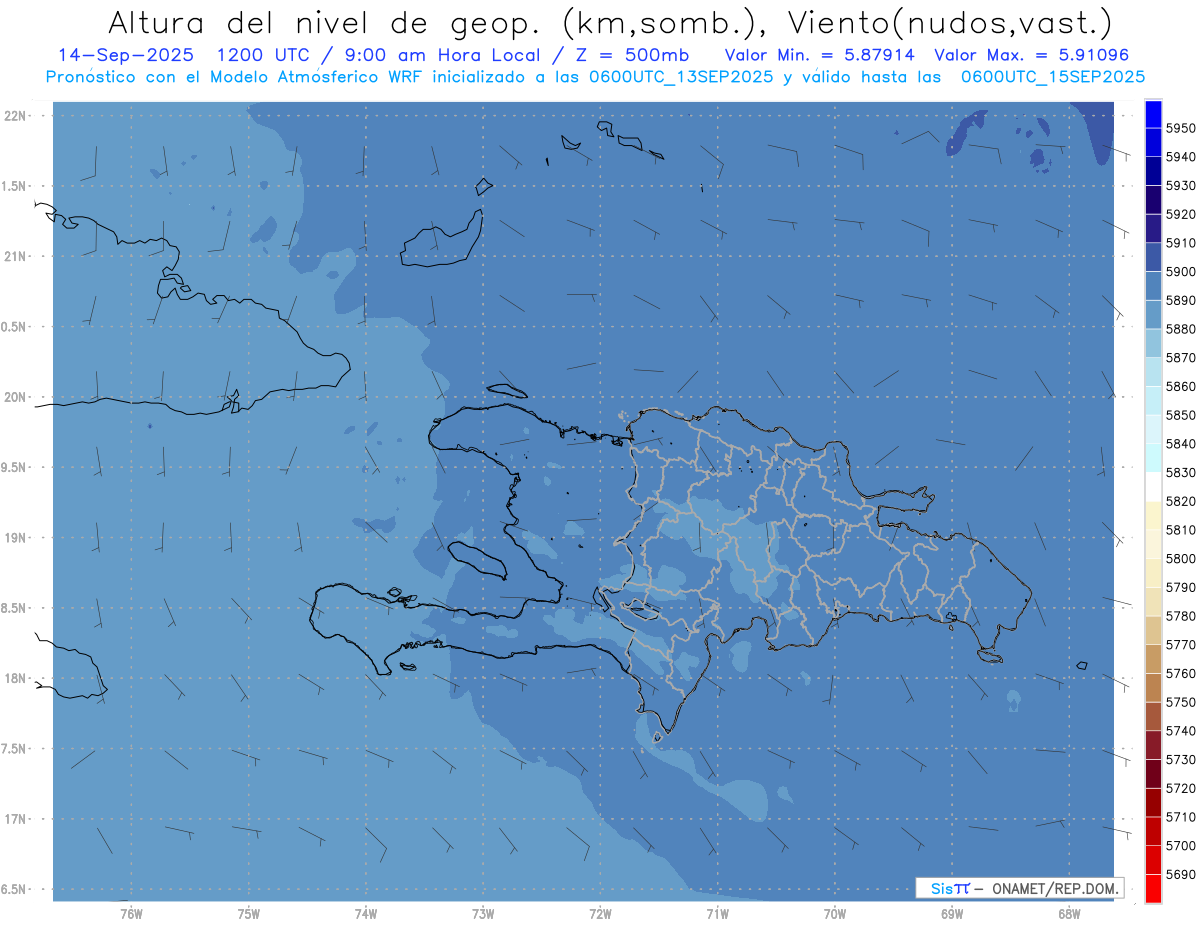This screenshot has width=1200, height=927.
Task: Click the longitude label '76W'
Action: pos(131,913)
